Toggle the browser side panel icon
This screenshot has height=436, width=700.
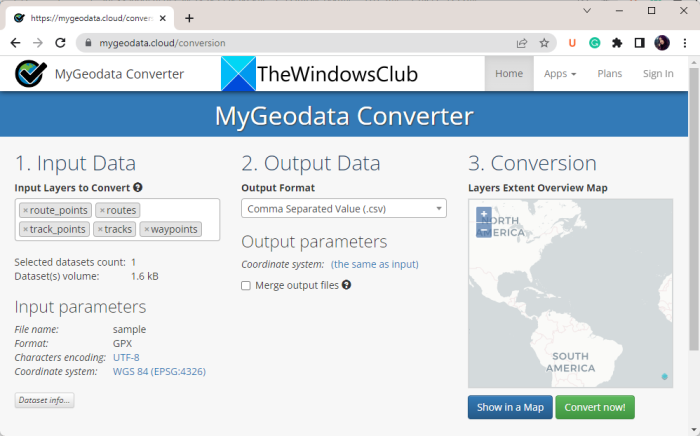[x=639, y=43]
